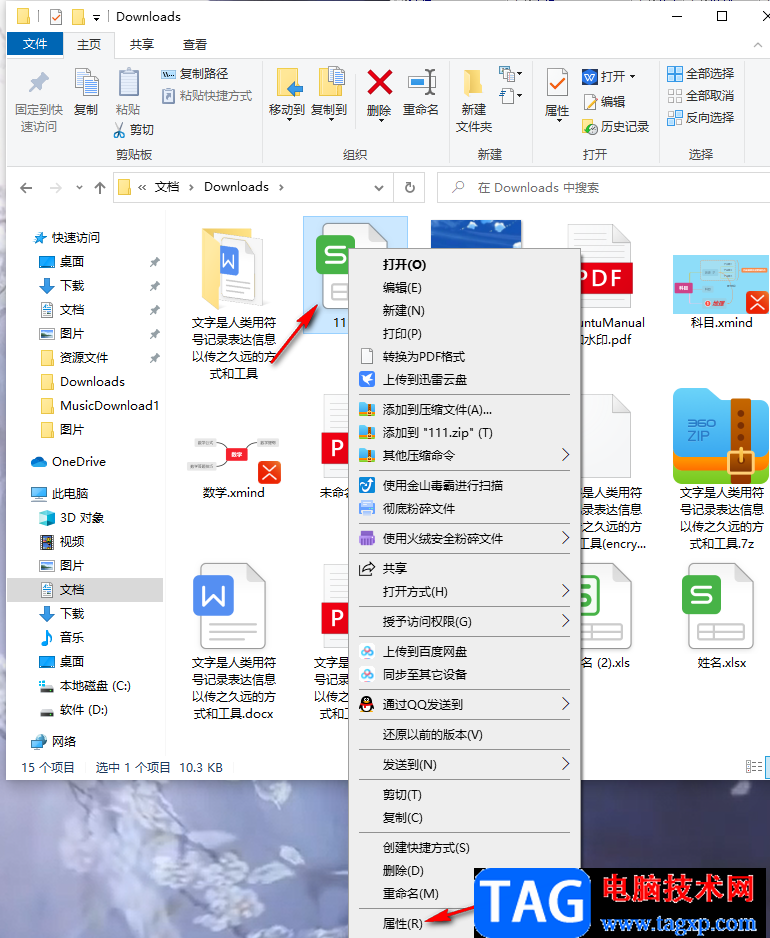Click the Rename (重命名) ribbon icon
Viewport: 770px width, 938px height.
(x=421, y=83)
